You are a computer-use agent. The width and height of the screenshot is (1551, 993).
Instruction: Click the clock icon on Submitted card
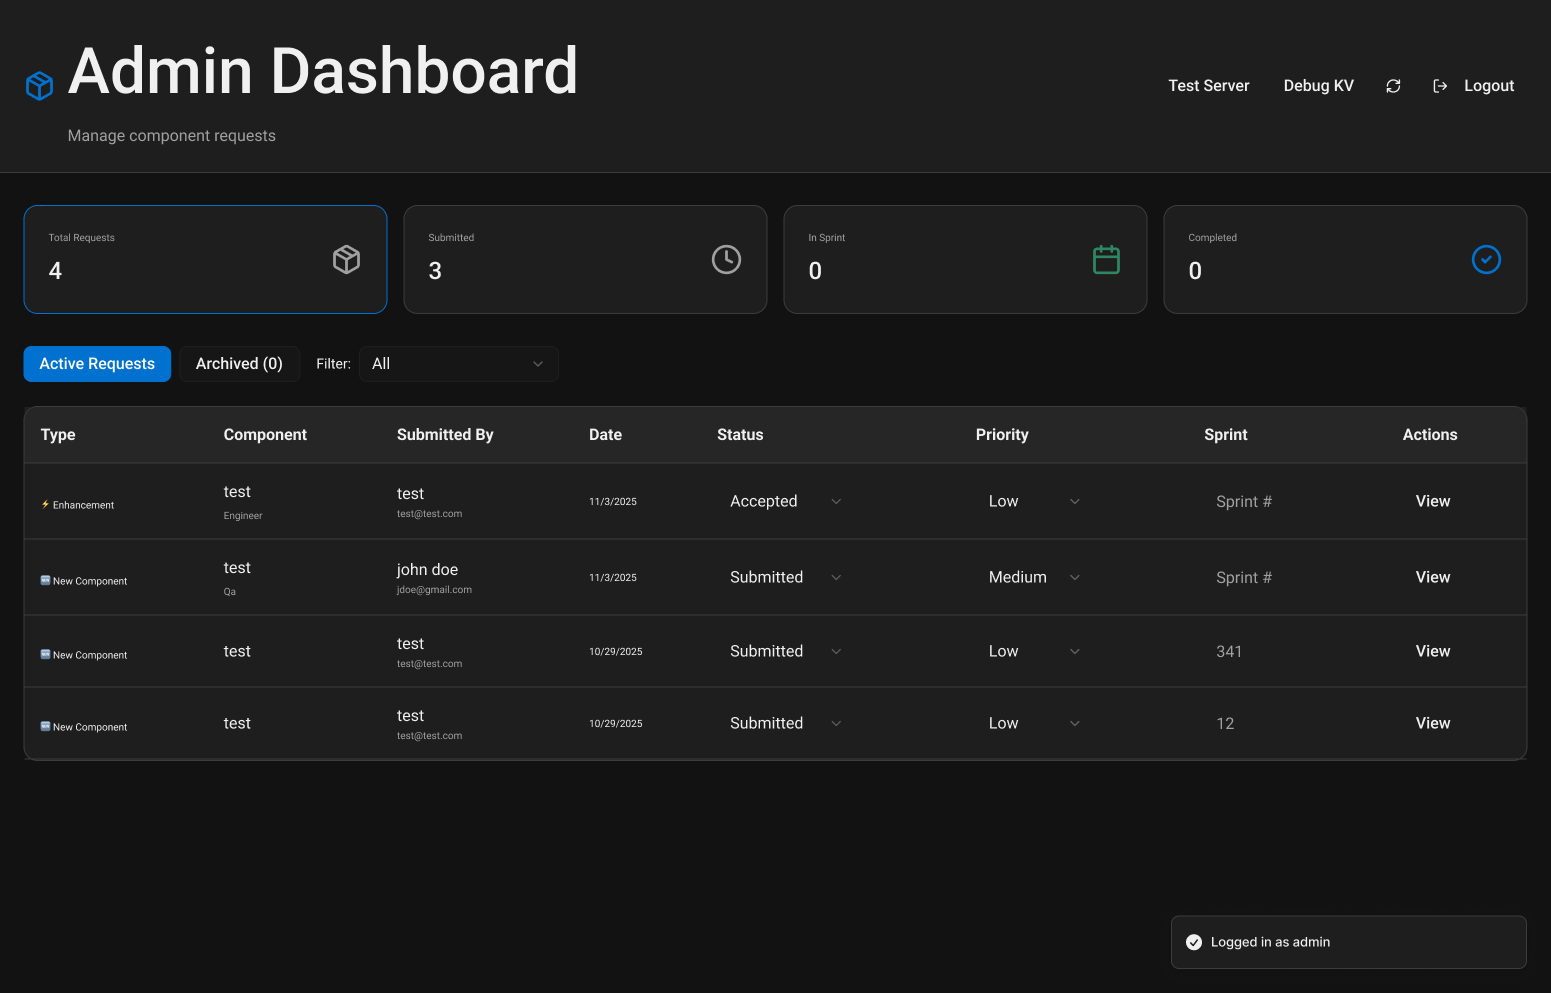point(726,259)
